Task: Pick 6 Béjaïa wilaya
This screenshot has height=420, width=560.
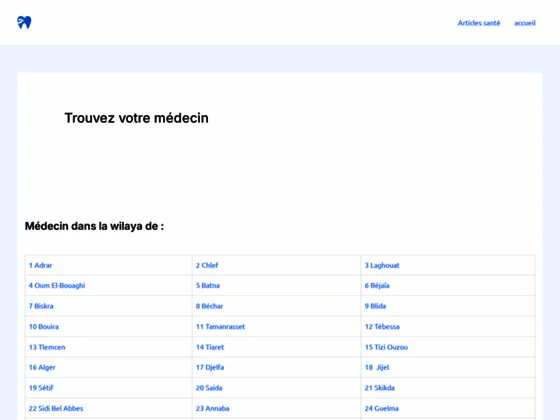Action: [377, 285]
